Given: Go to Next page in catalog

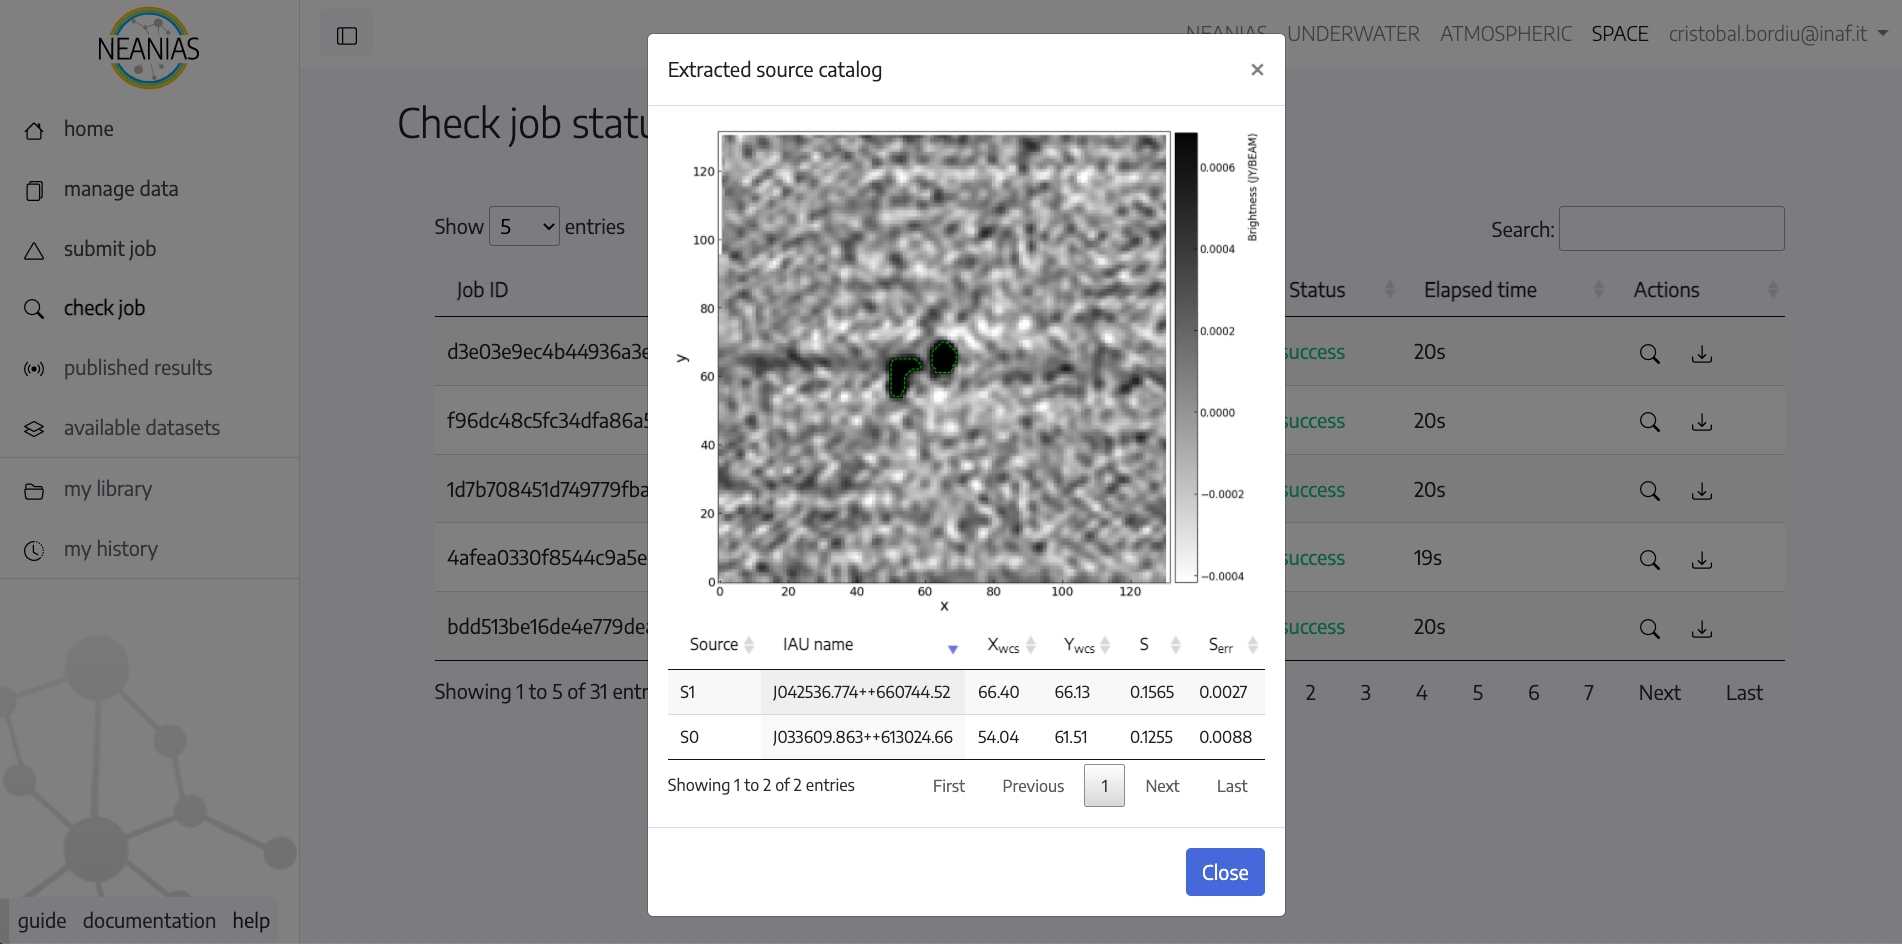Looking at the screenshot, I should [1162, 786].
